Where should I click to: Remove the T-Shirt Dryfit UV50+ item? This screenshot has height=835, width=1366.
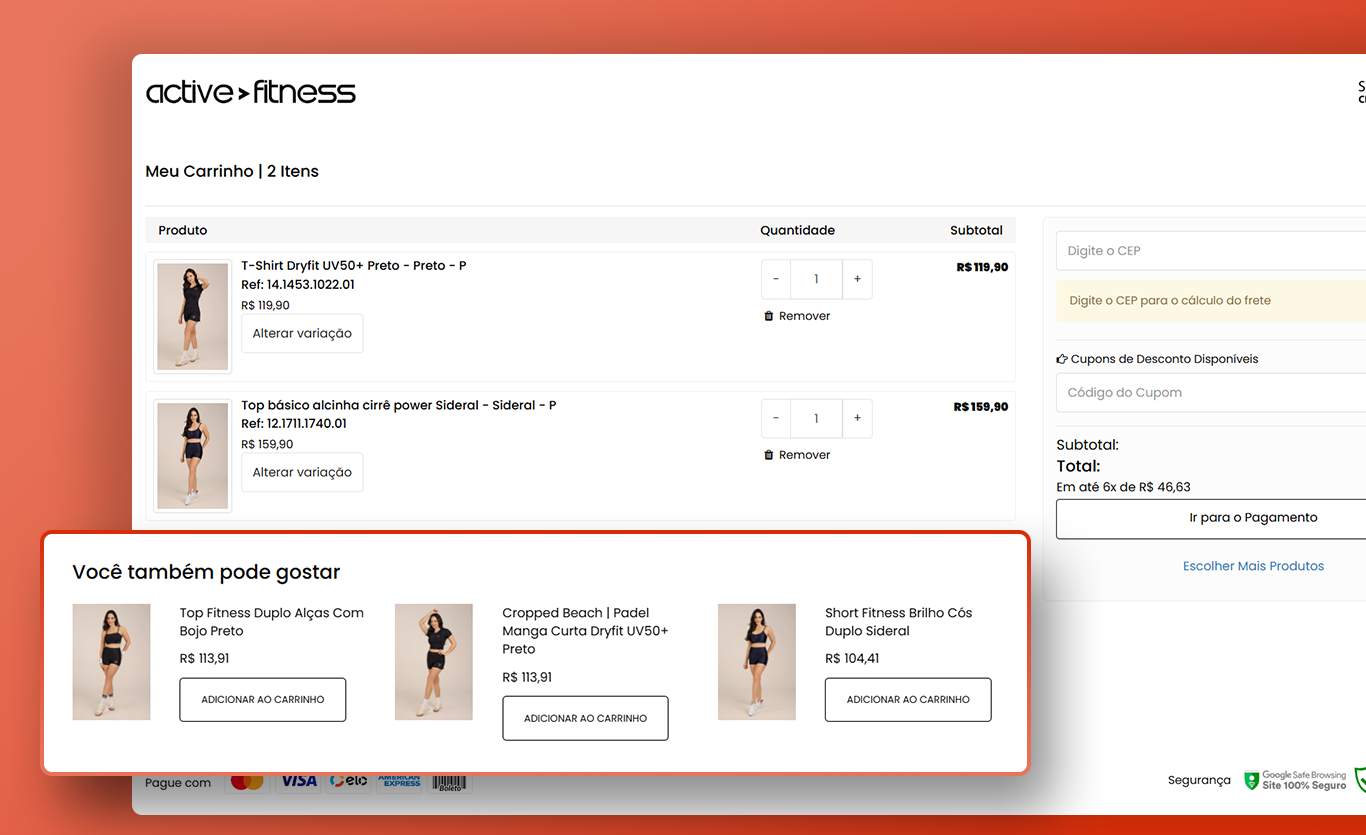797,316
